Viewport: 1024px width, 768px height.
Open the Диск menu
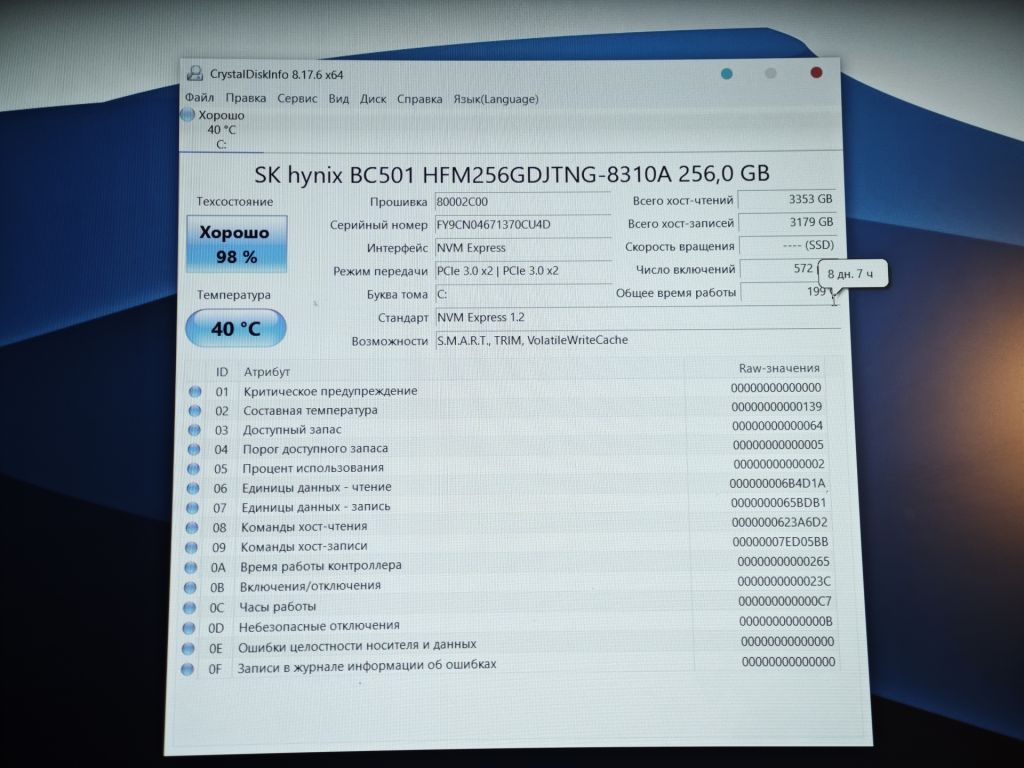373,99
